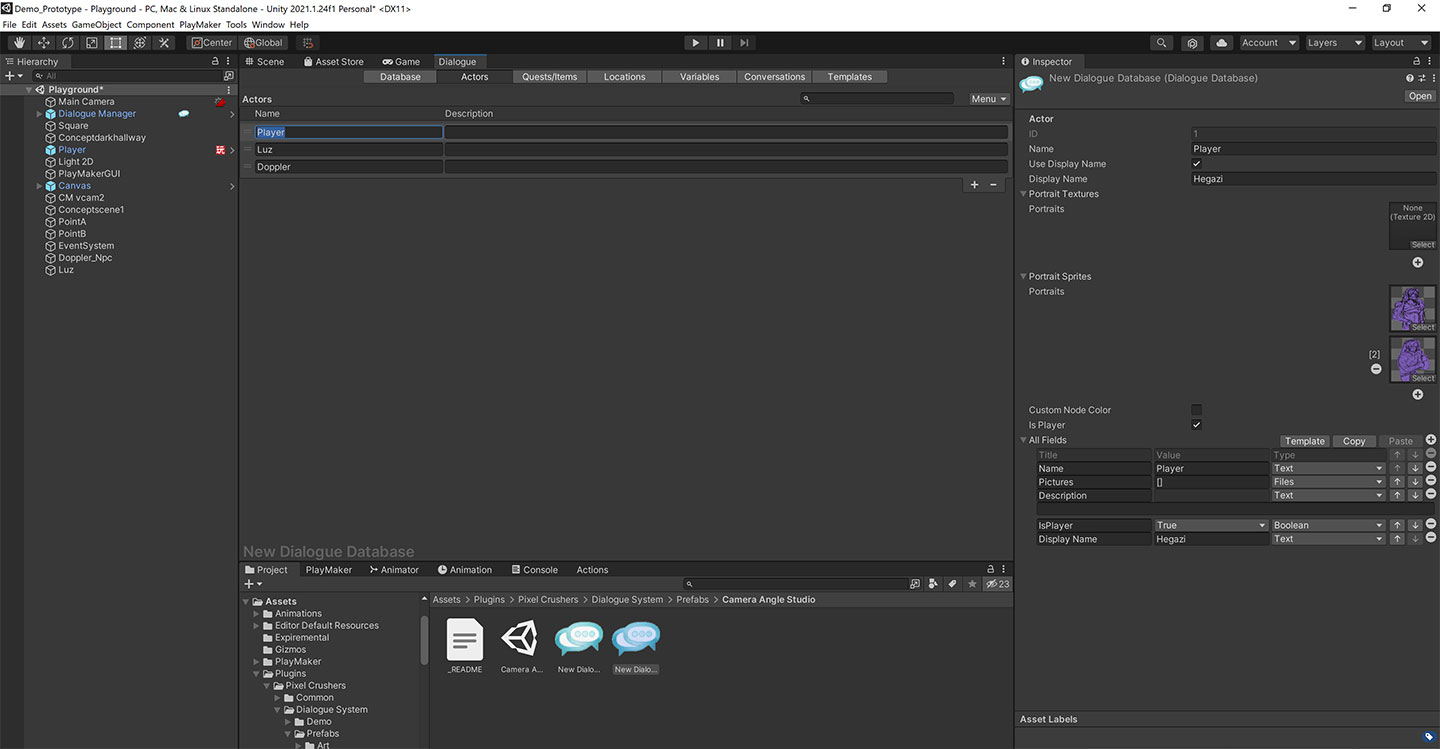Select the Rotate tool
Screen dimensions: 1440x749
point(67,43)
